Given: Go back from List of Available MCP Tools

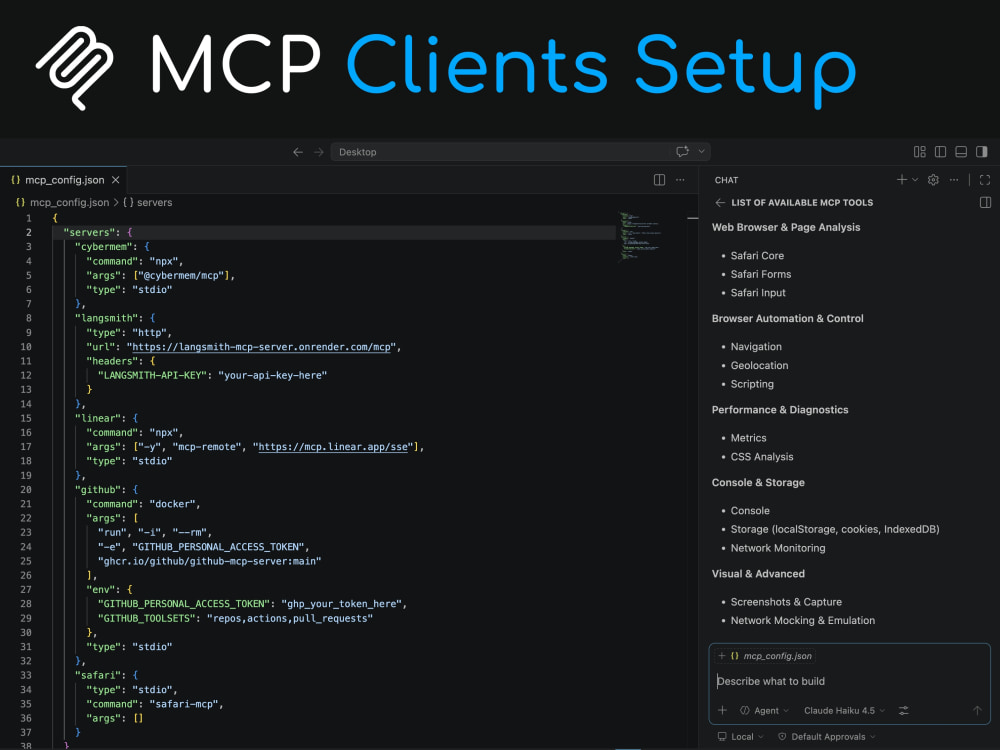Looking at the screenshot, I should (x=720, y=202).
